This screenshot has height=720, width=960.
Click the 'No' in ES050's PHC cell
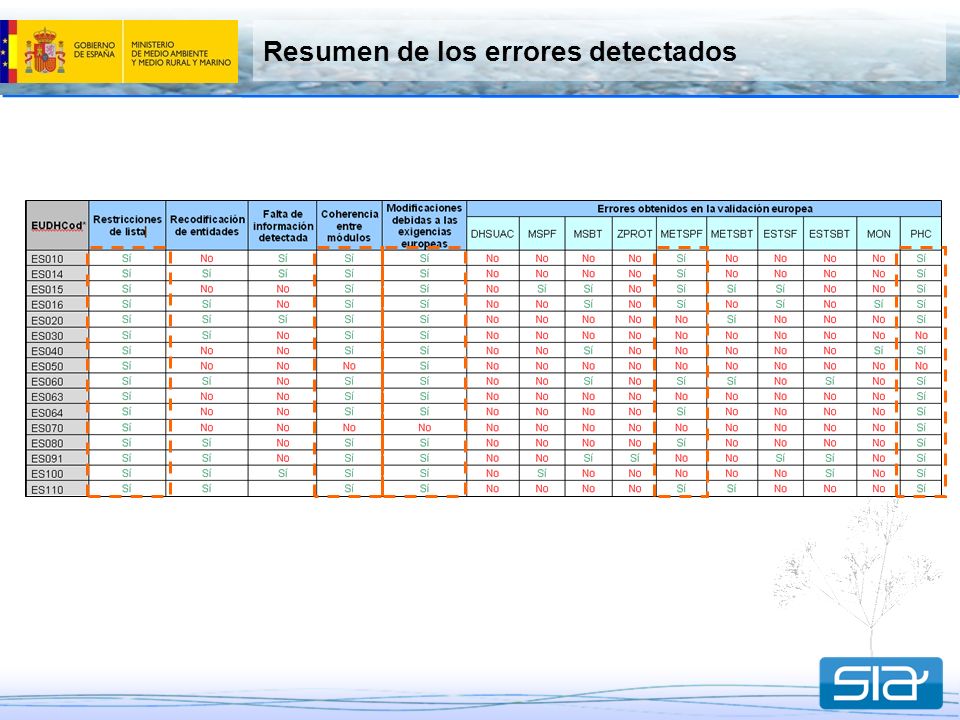921,366
